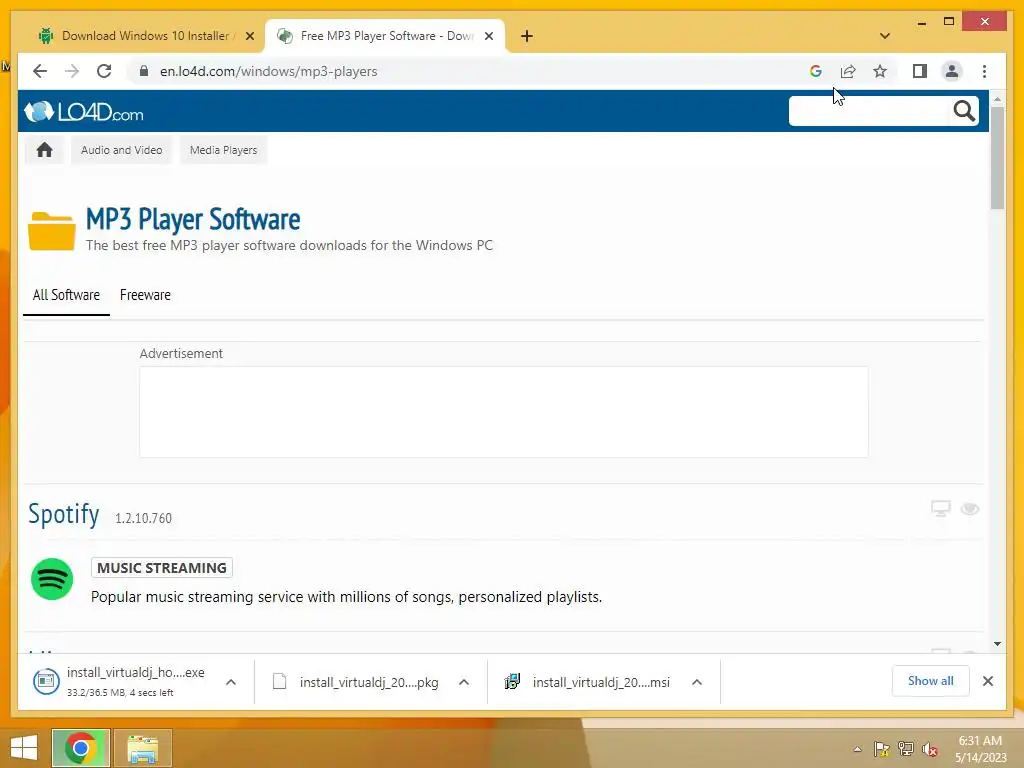Click the taskbar clock showing 6:31 AM
The height and width of the screenshot is (768, 1024).
(980, 749)
